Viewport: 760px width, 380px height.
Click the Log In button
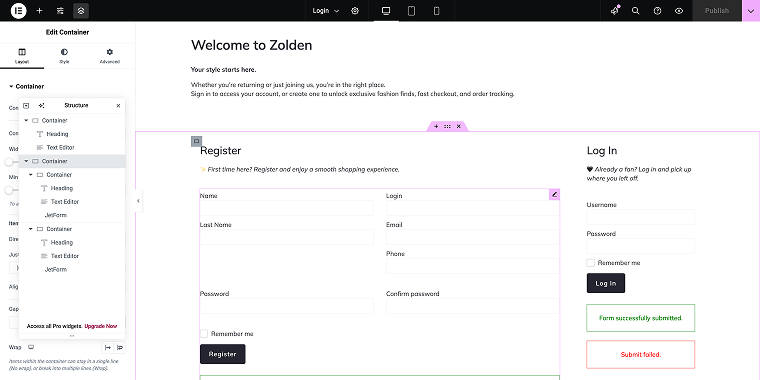point(606,283)
